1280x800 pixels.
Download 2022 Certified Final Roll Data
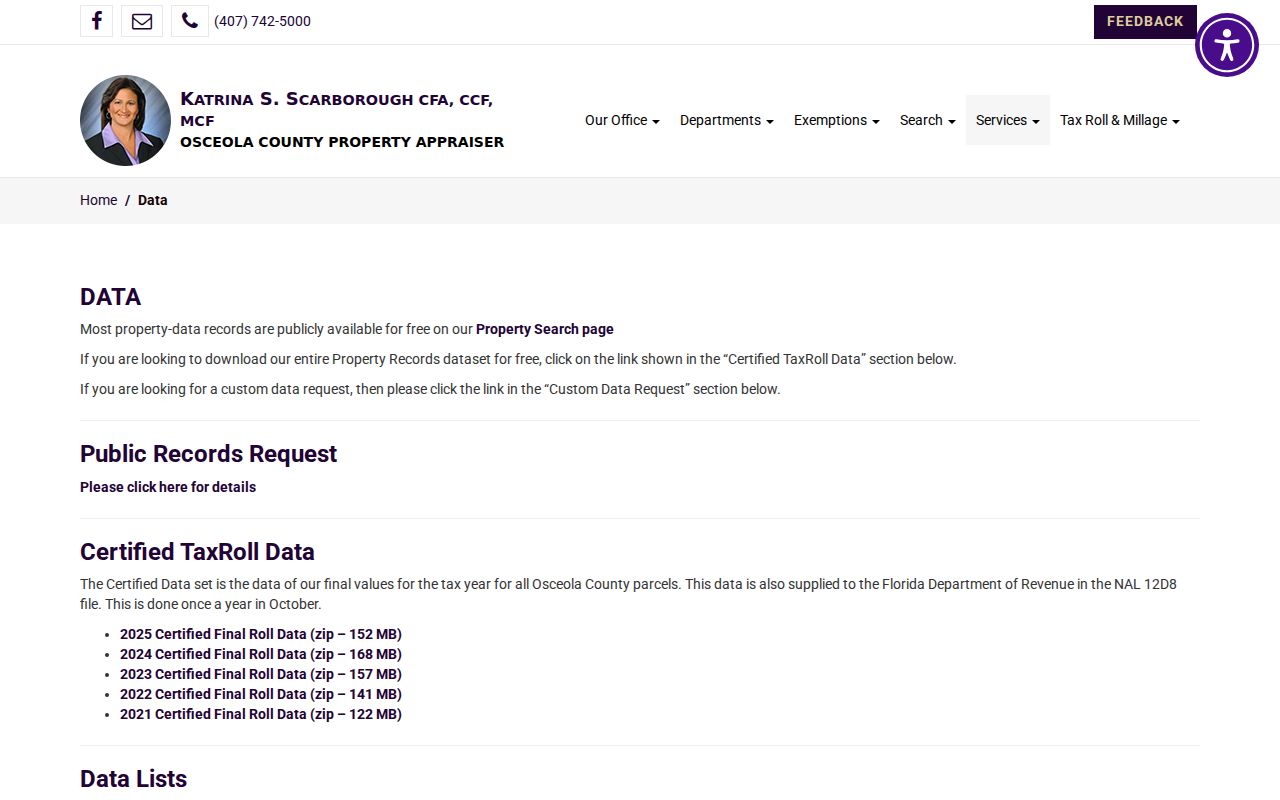point(261,694)
